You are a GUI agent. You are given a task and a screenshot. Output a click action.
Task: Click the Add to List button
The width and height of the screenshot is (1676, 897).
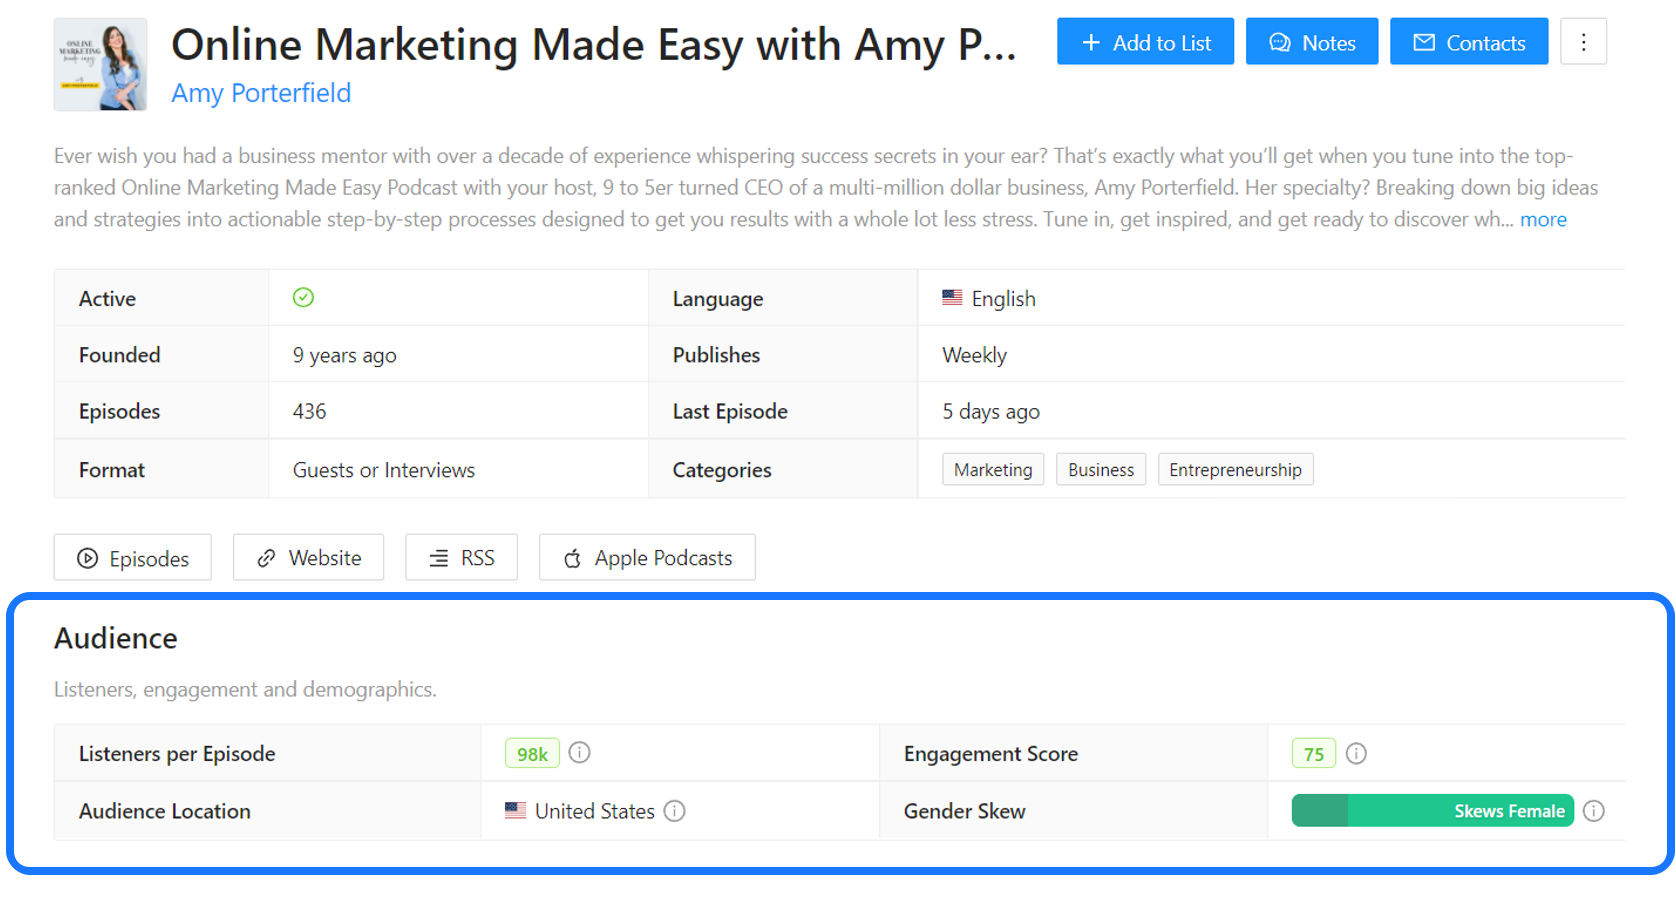[x=1145, y=42]
